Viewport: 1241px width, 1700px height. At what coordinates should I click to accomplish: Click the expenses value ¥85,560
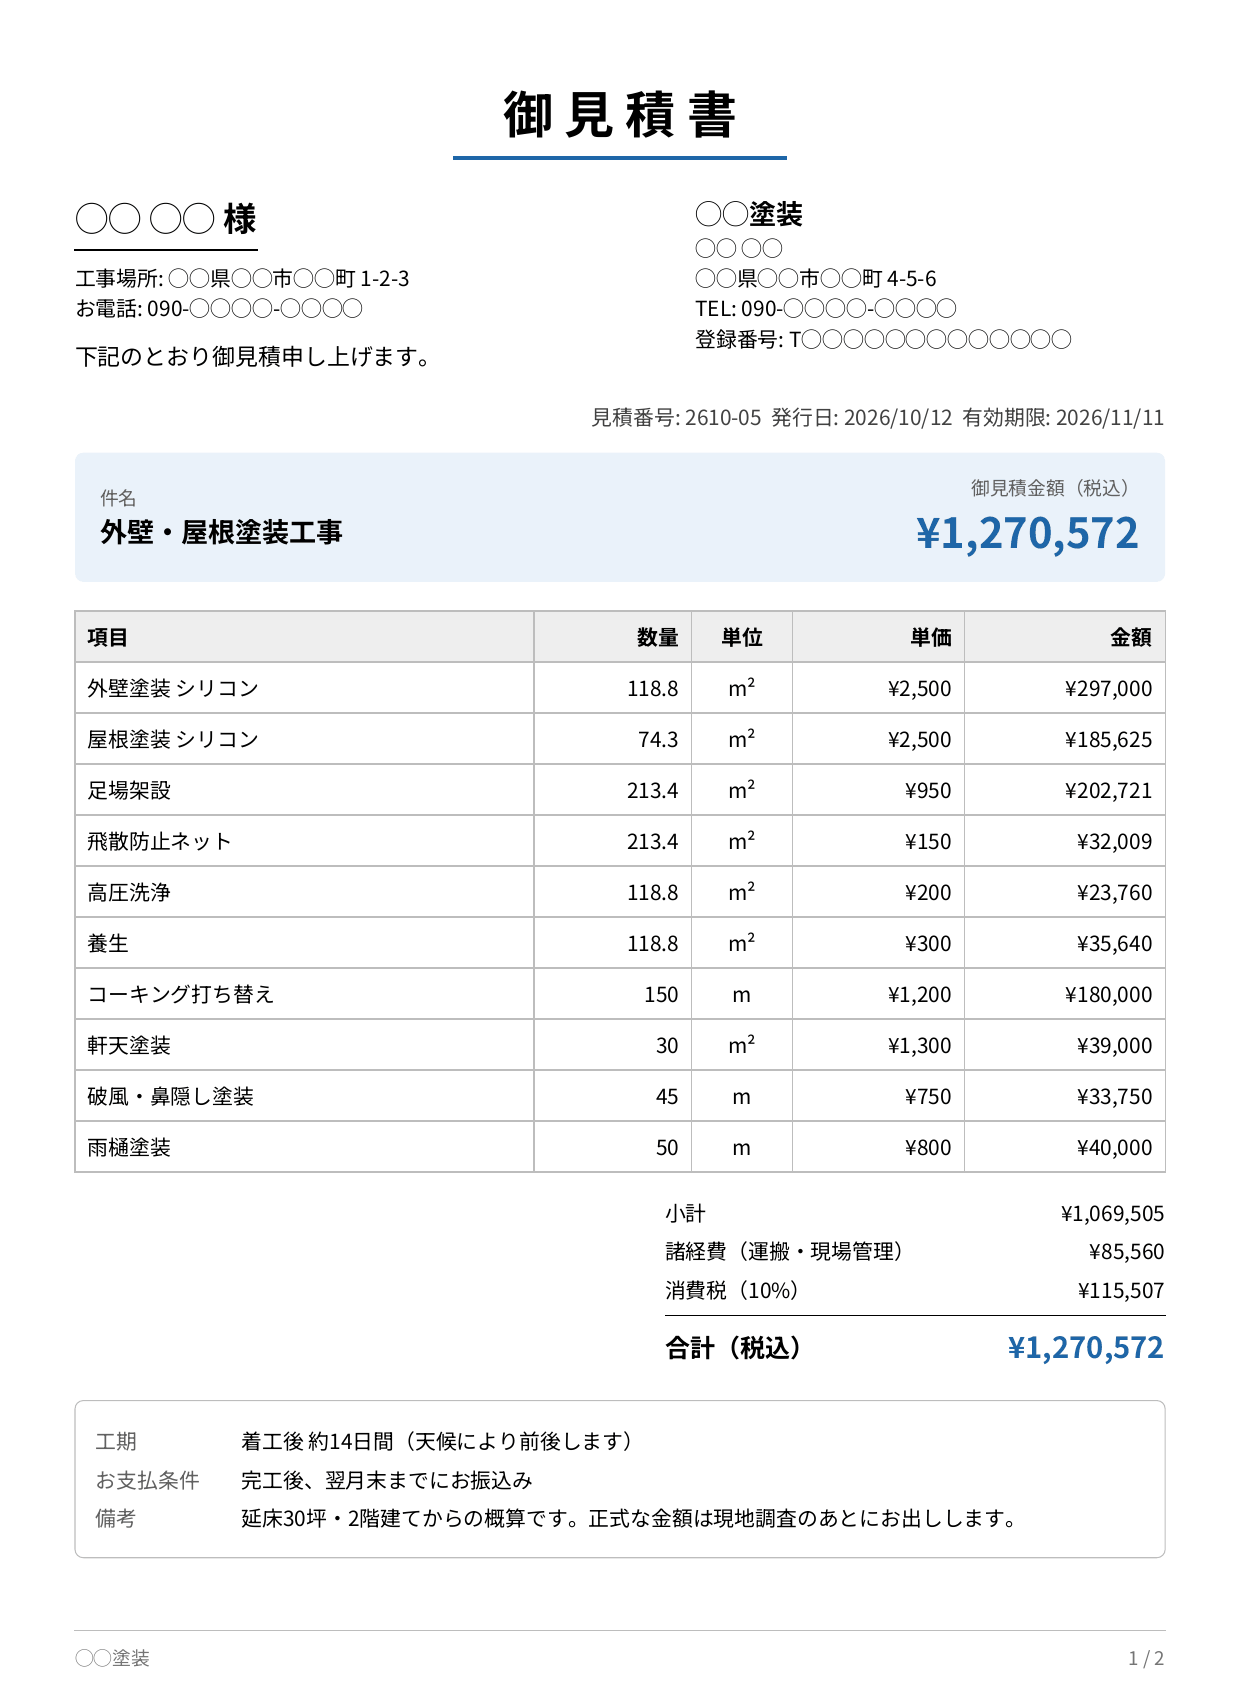coord(1126,1251)
